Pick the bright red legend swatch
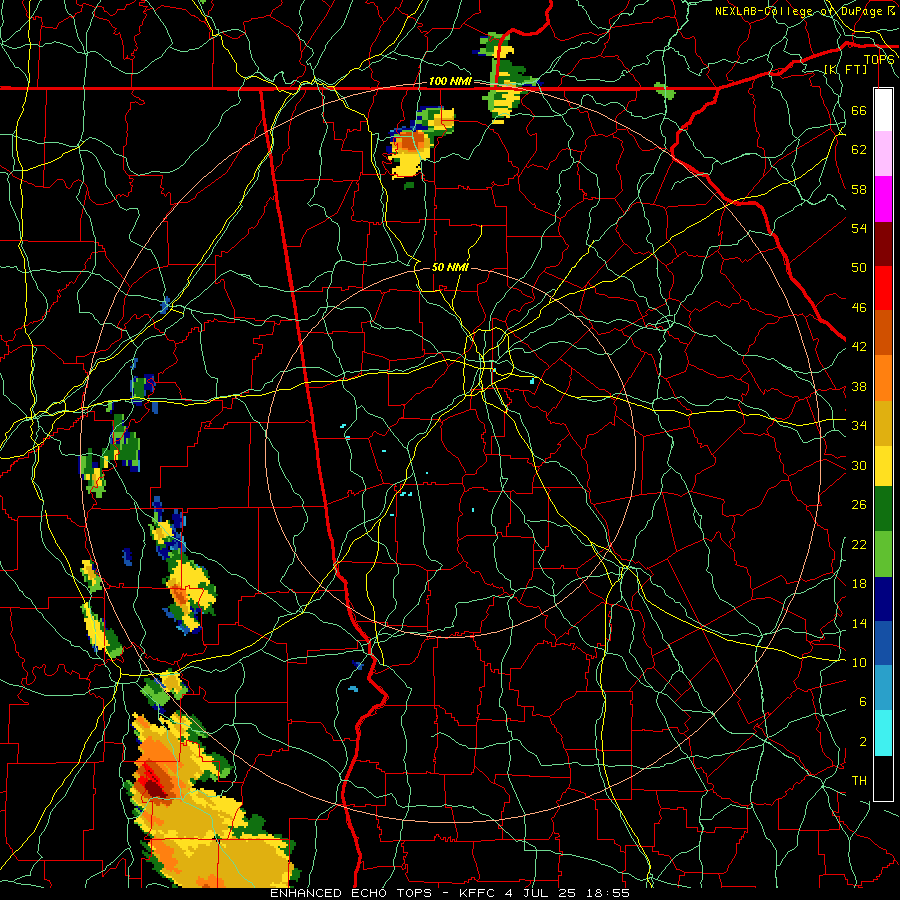The image size is (900, 900). click(883, 288)
